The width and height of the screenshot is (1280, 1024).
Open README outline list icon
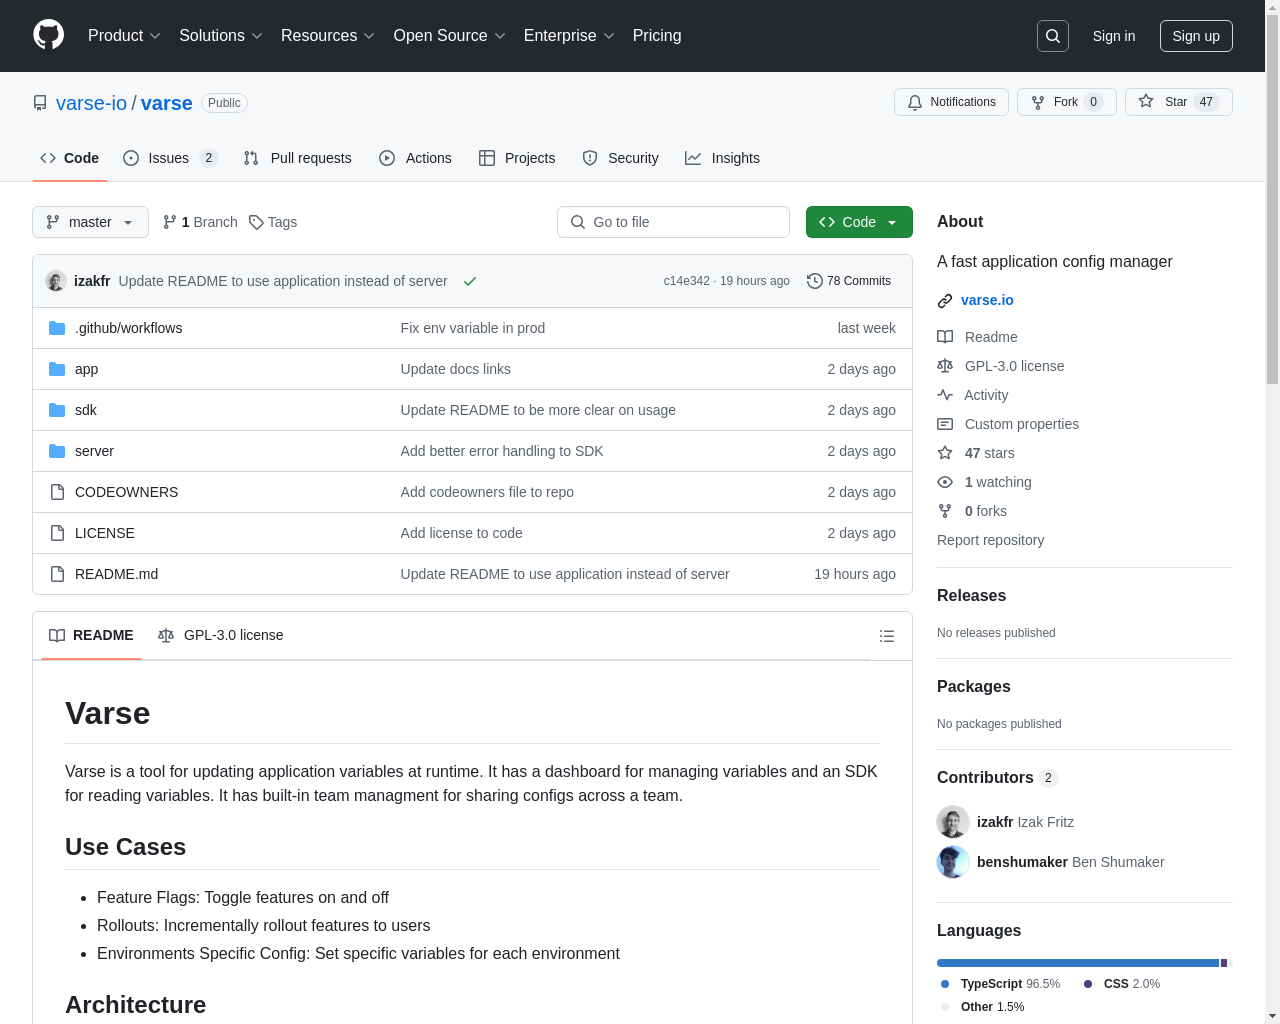click(x=886, y=636)
